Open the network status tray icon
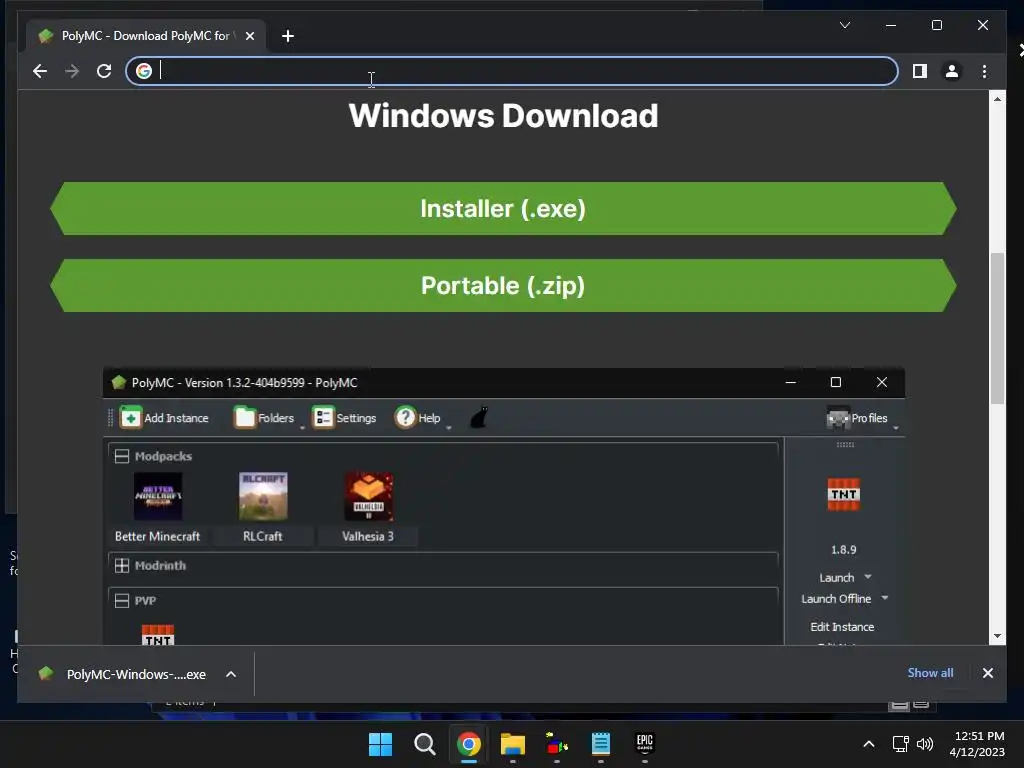This screenshot has height=768, width=1024. [x=901, y=744]
